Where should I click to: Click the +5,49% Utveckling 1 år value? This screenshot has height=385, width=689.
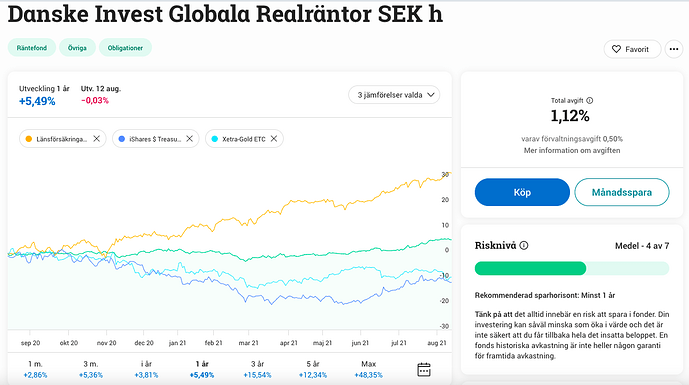point(37,102)
